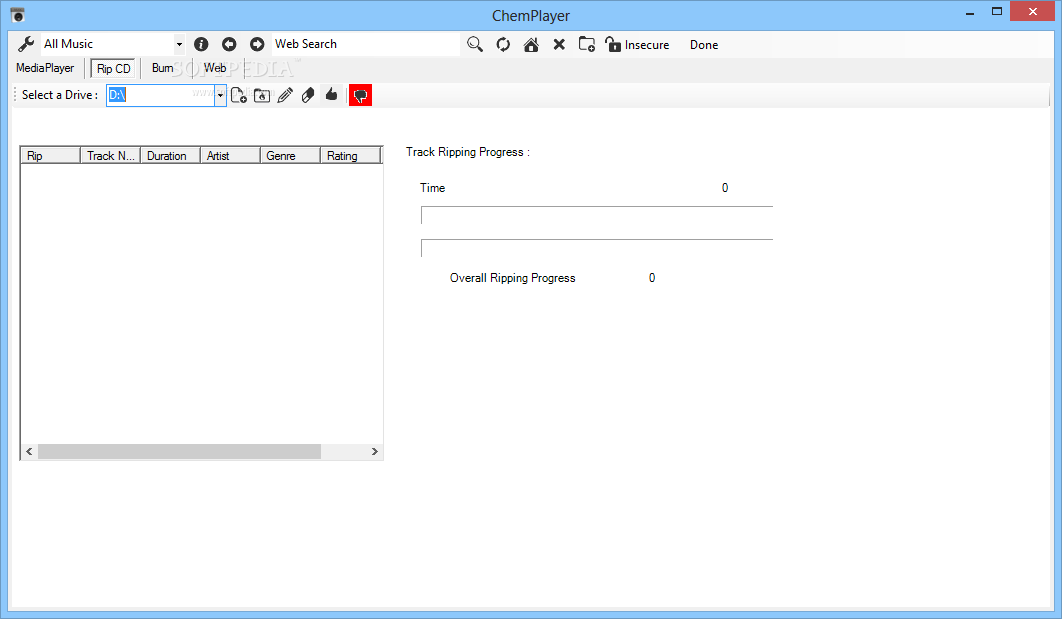The width and height of the screenshot is (1062, 619).
Task: Close the ChemPlayer window
Action: 1033,12
